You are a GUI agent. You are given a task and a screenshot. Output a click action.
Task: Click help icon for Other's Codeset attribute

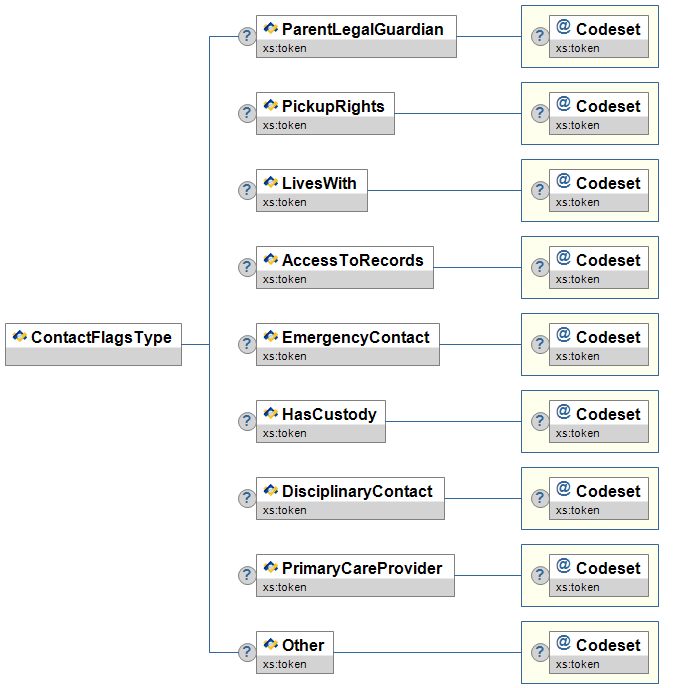tap(540, 652)
